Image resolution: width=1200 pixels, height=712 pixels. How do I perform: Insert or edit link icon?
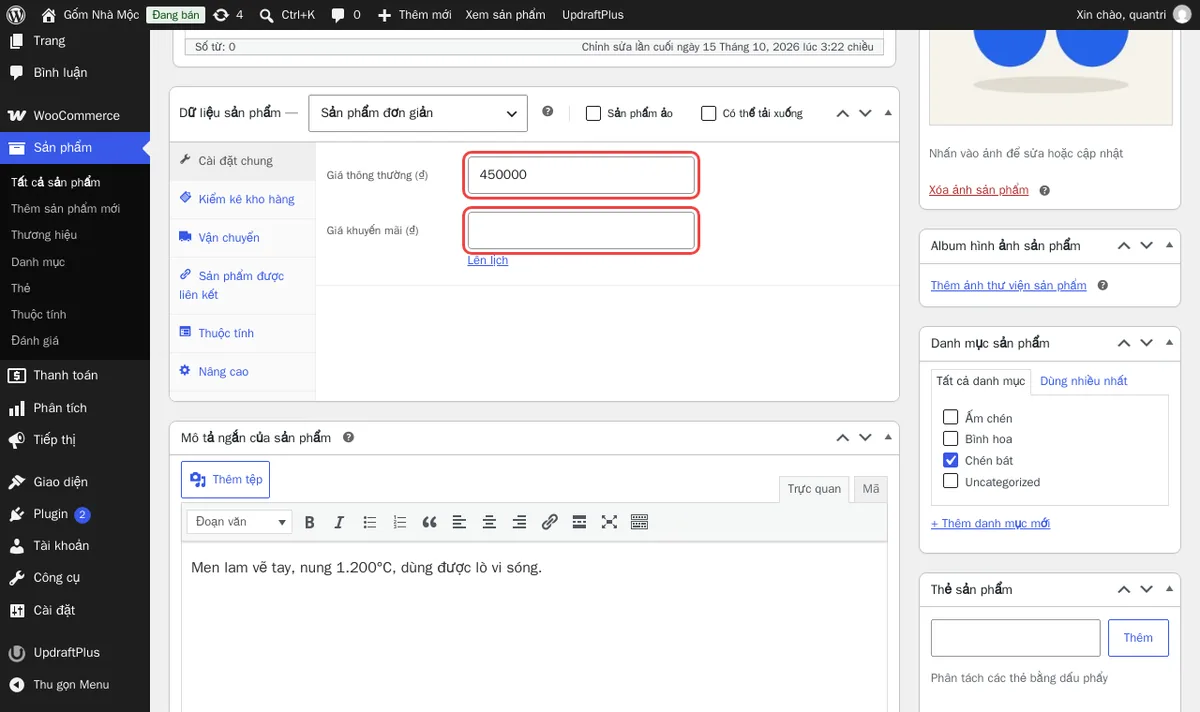(x=549, y=522)
